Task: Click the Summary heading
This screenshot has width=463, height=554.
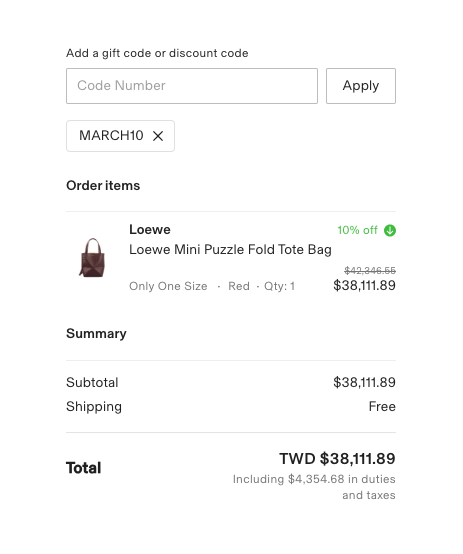Action: pyautogui.click(x=96, y=334)
